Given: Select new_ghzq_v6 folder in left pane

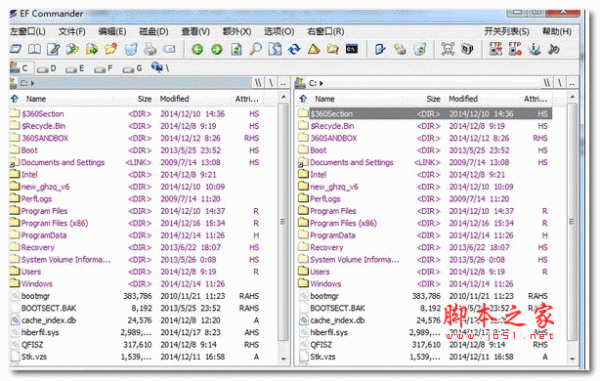Looking at the screenshot, I should click(45, 187).
